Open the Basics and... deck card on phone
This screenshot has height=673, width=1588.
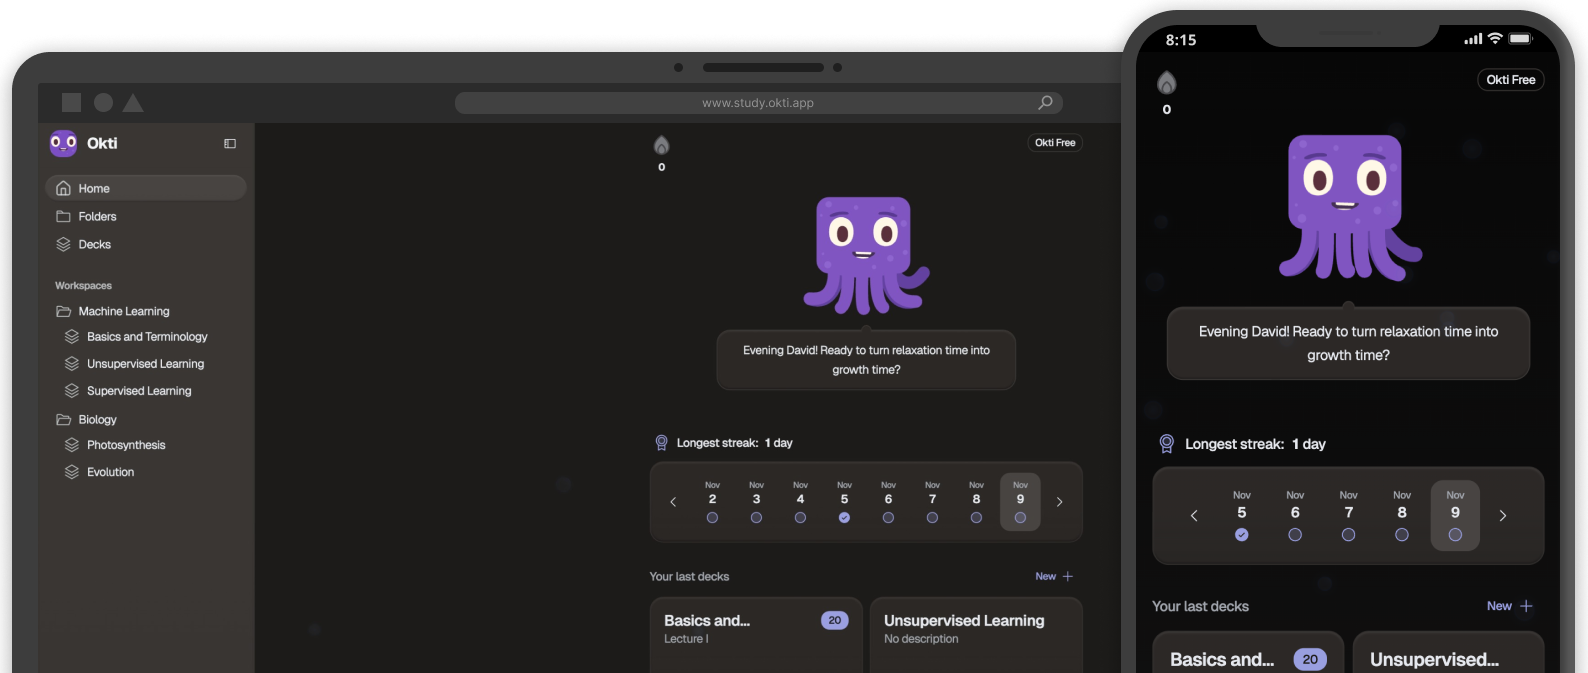[x=1248, y=652]
